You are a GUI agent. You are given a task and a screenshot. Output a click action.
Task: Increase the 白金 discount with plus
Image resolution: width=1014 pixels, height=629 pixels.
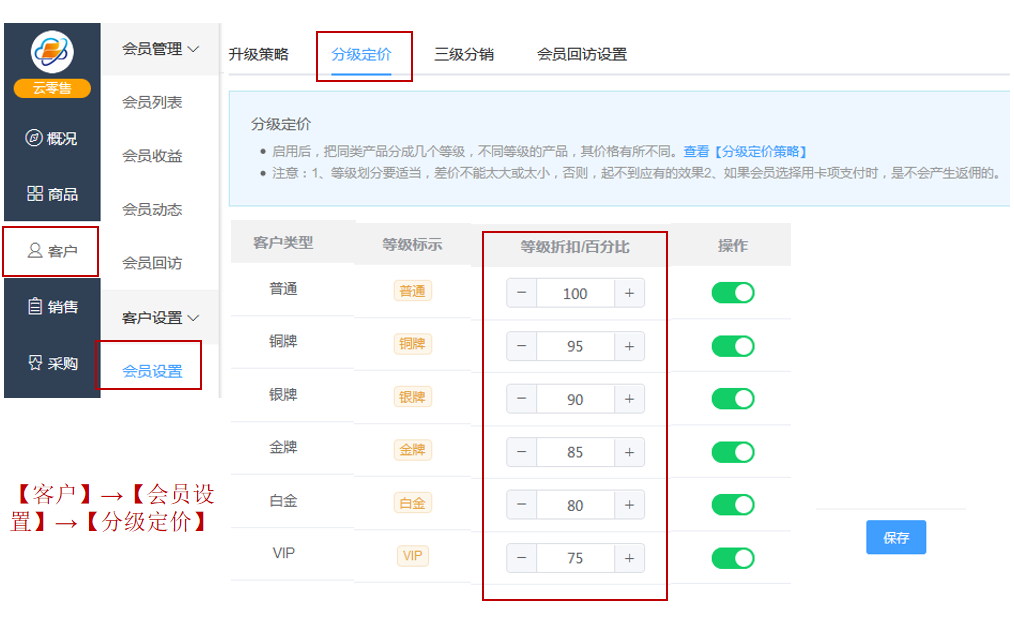(629, 505)
